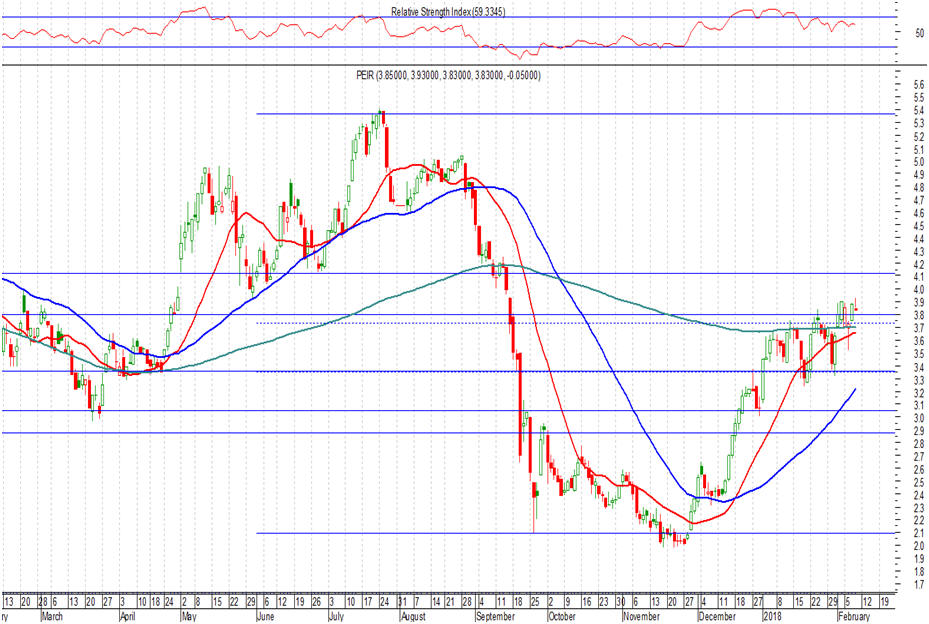Click the 2.1 price axis label
This screenshot has height=624, width=929.
coord(919,533)
